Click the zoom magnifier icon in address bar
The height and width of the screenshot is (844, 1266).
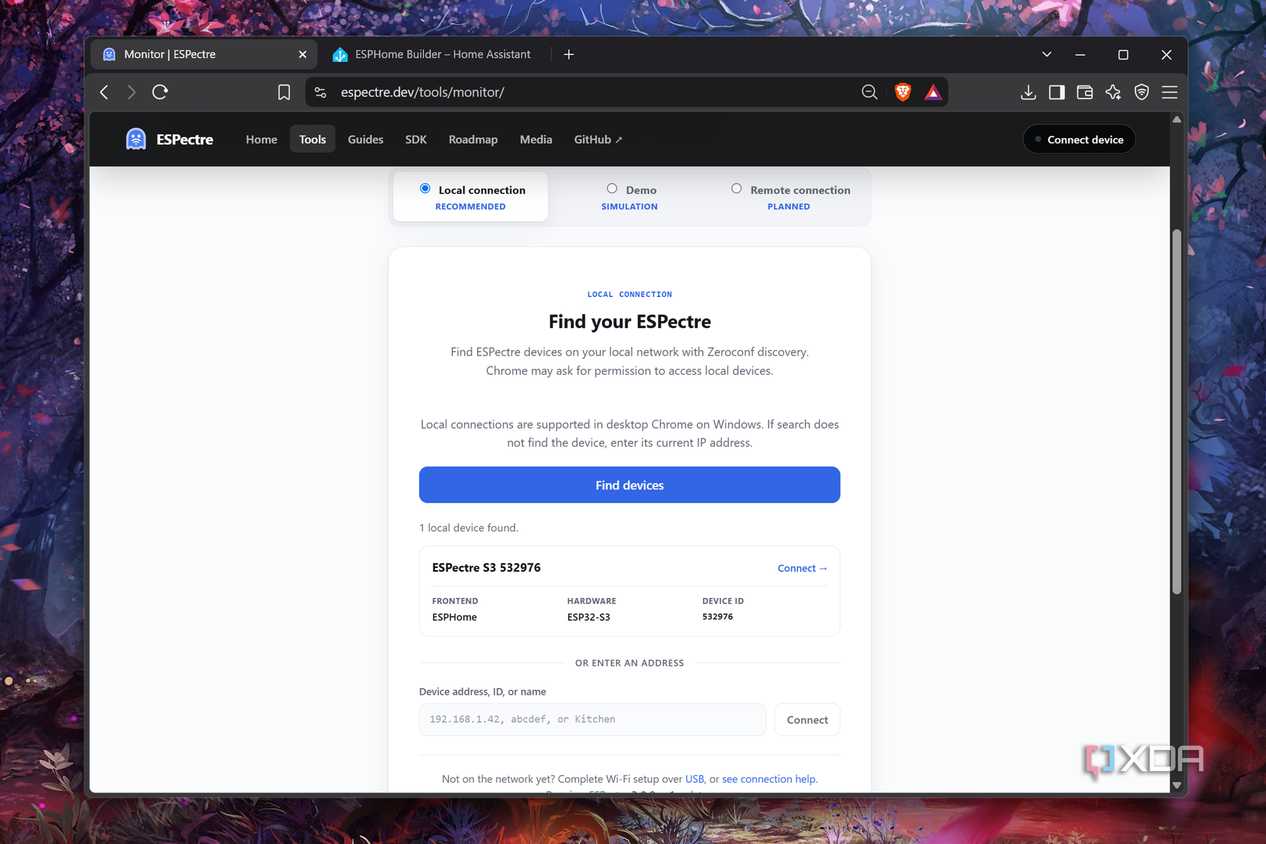tap(870, 92)
